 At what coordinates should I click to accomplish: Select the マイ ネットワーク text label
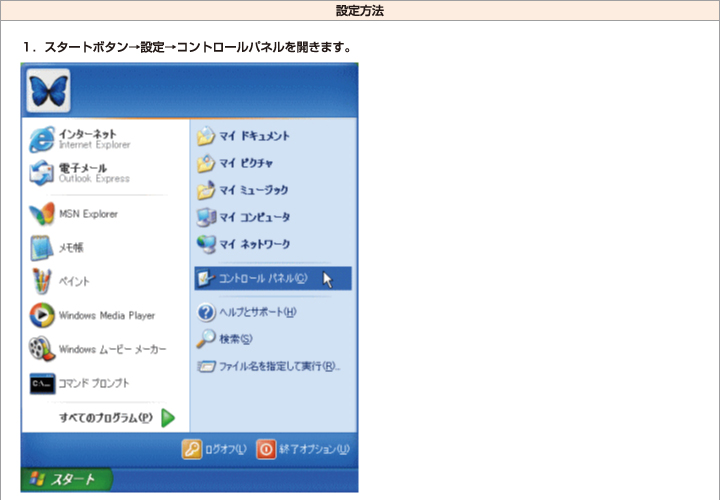pyautogui.click(x=254, y=244)
